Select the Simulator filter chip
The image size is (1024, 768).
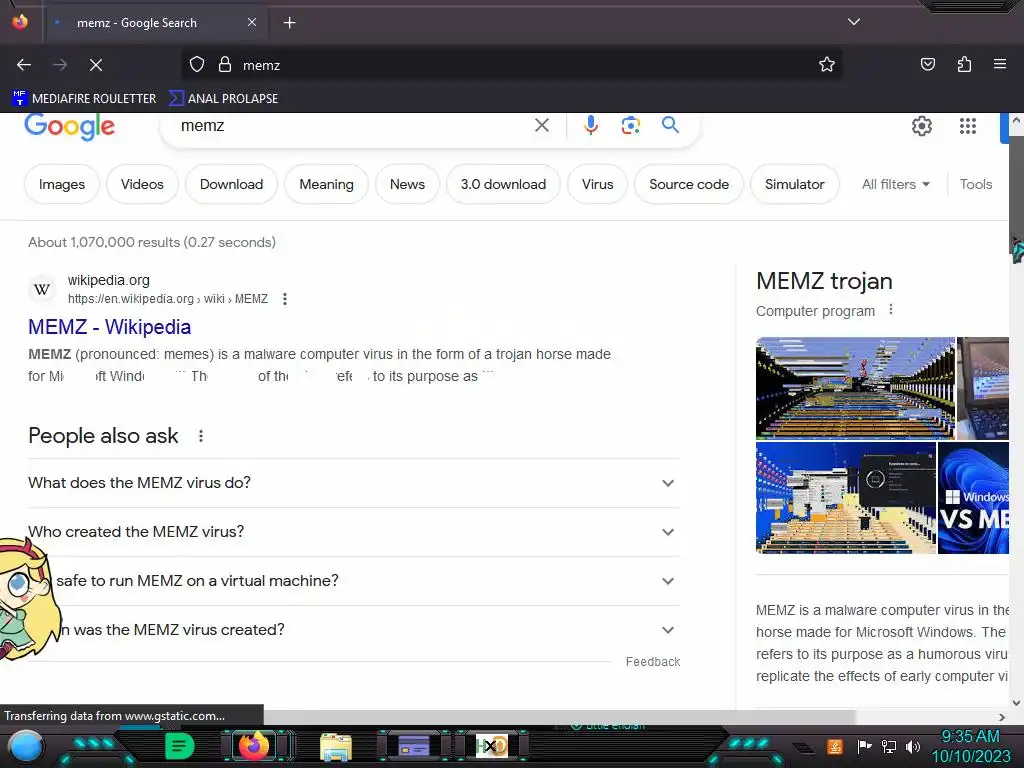pos(795,184)
